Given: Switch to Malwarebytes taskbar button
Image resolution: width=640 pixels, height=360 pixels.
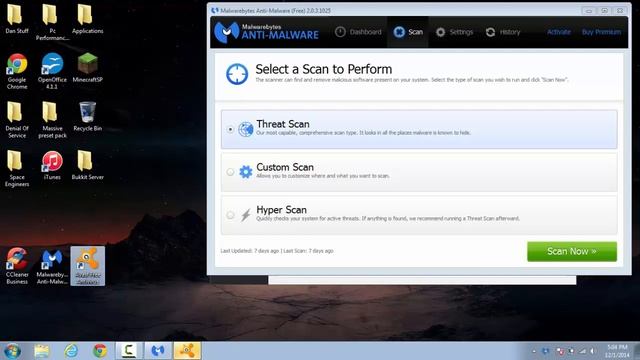Looking at the screenshot, I should [158, 351].
